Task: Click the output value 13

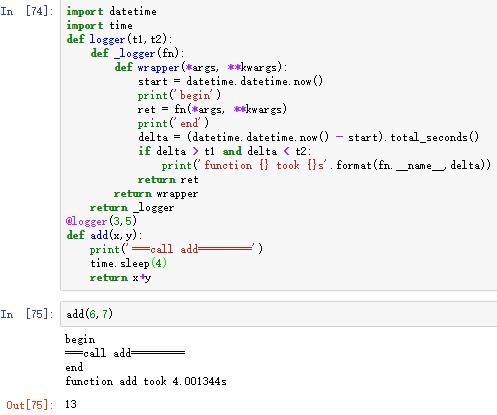Action: [x=71, y=405]
